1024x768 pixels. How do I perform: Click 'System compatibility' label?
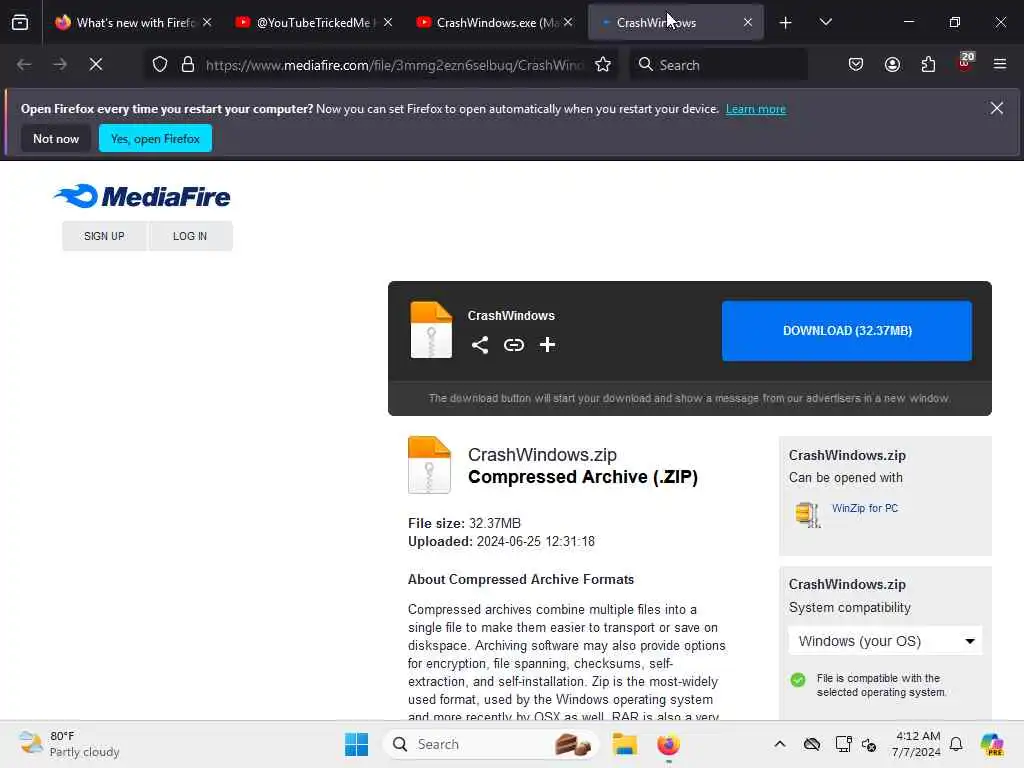[x=849, y=607]
